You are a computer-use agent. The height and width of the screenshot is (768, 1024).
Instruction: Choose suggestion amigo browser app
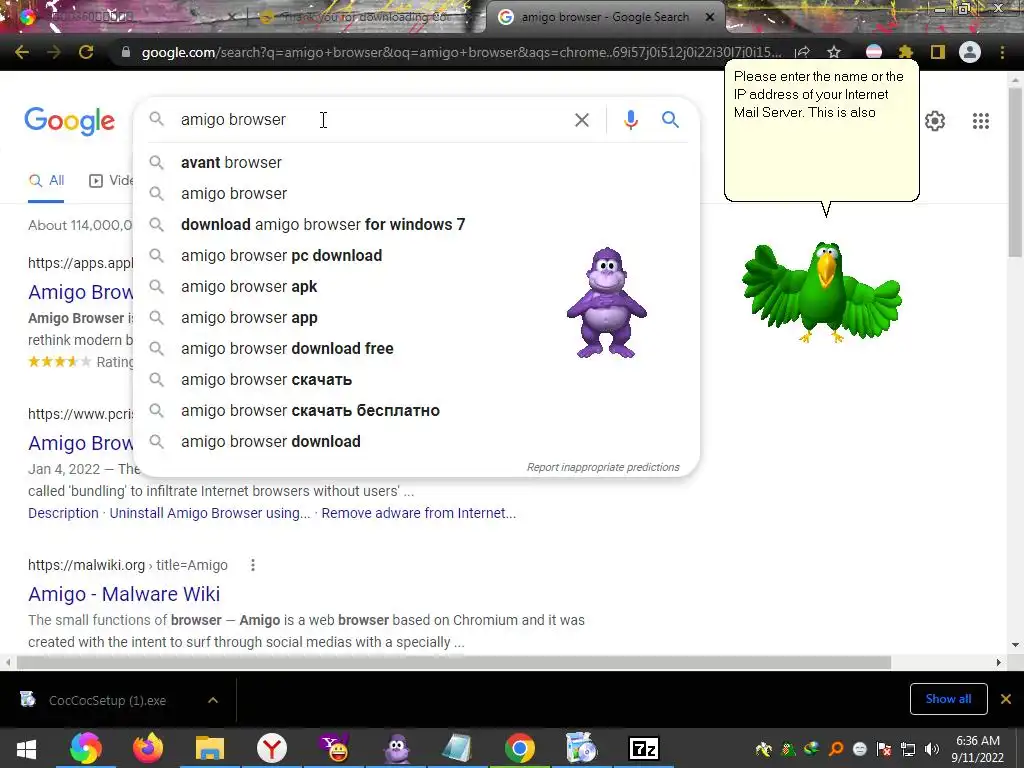tap(416, 317)
